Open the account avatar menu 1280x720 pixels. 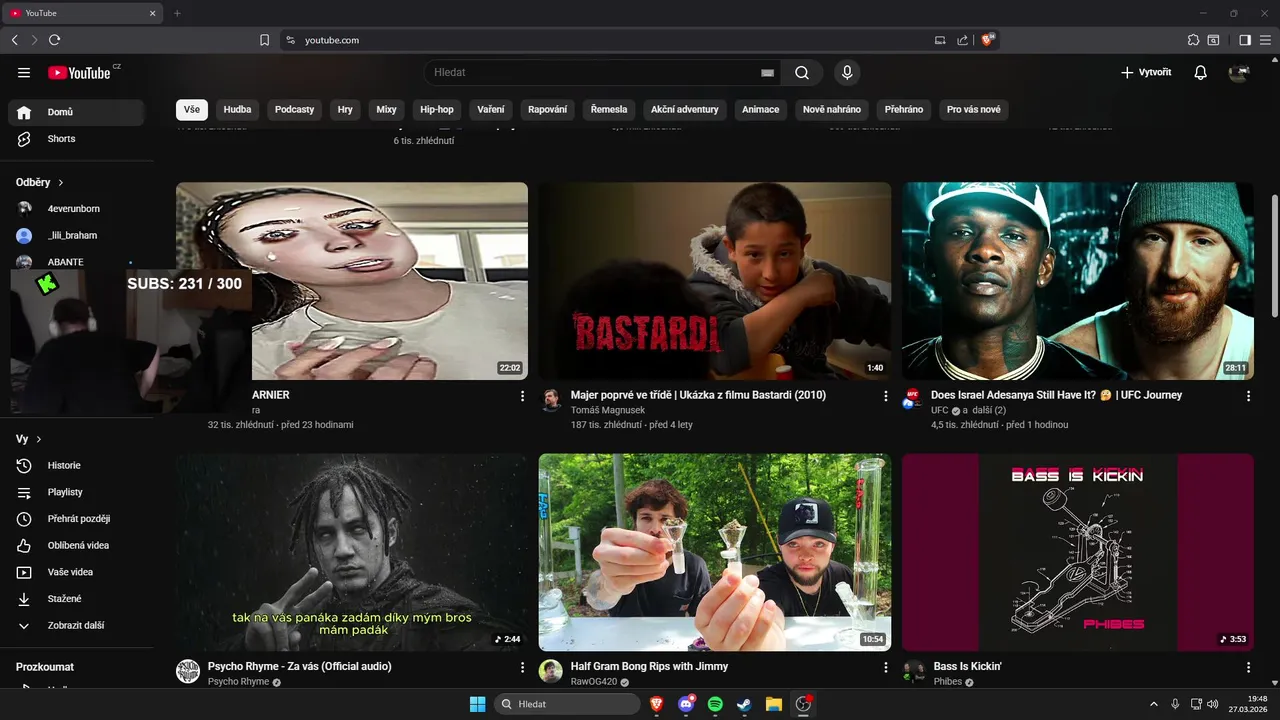click(1239, 73)
